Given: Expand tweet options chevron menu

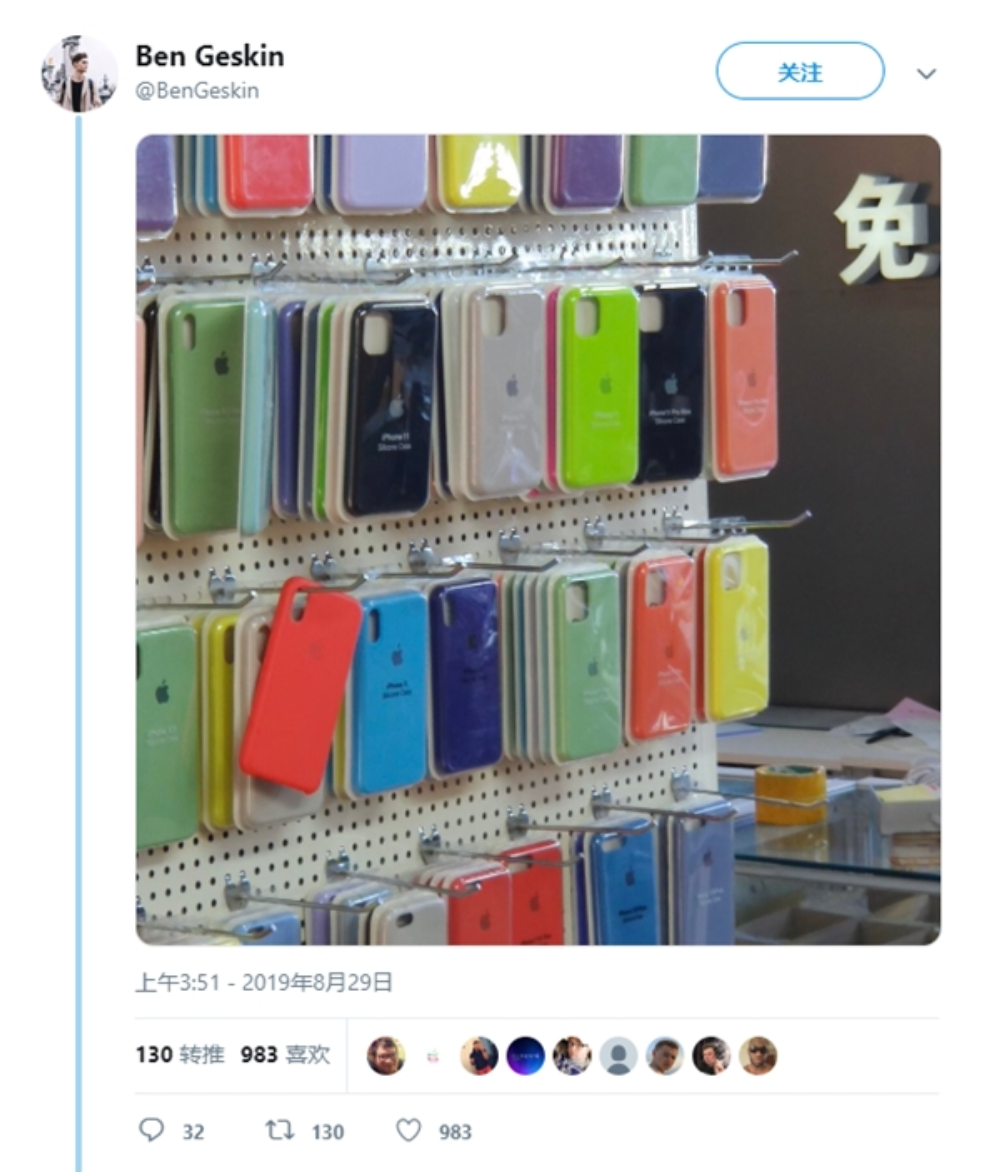Looking at the screenshot, I should tap(926, 73).
